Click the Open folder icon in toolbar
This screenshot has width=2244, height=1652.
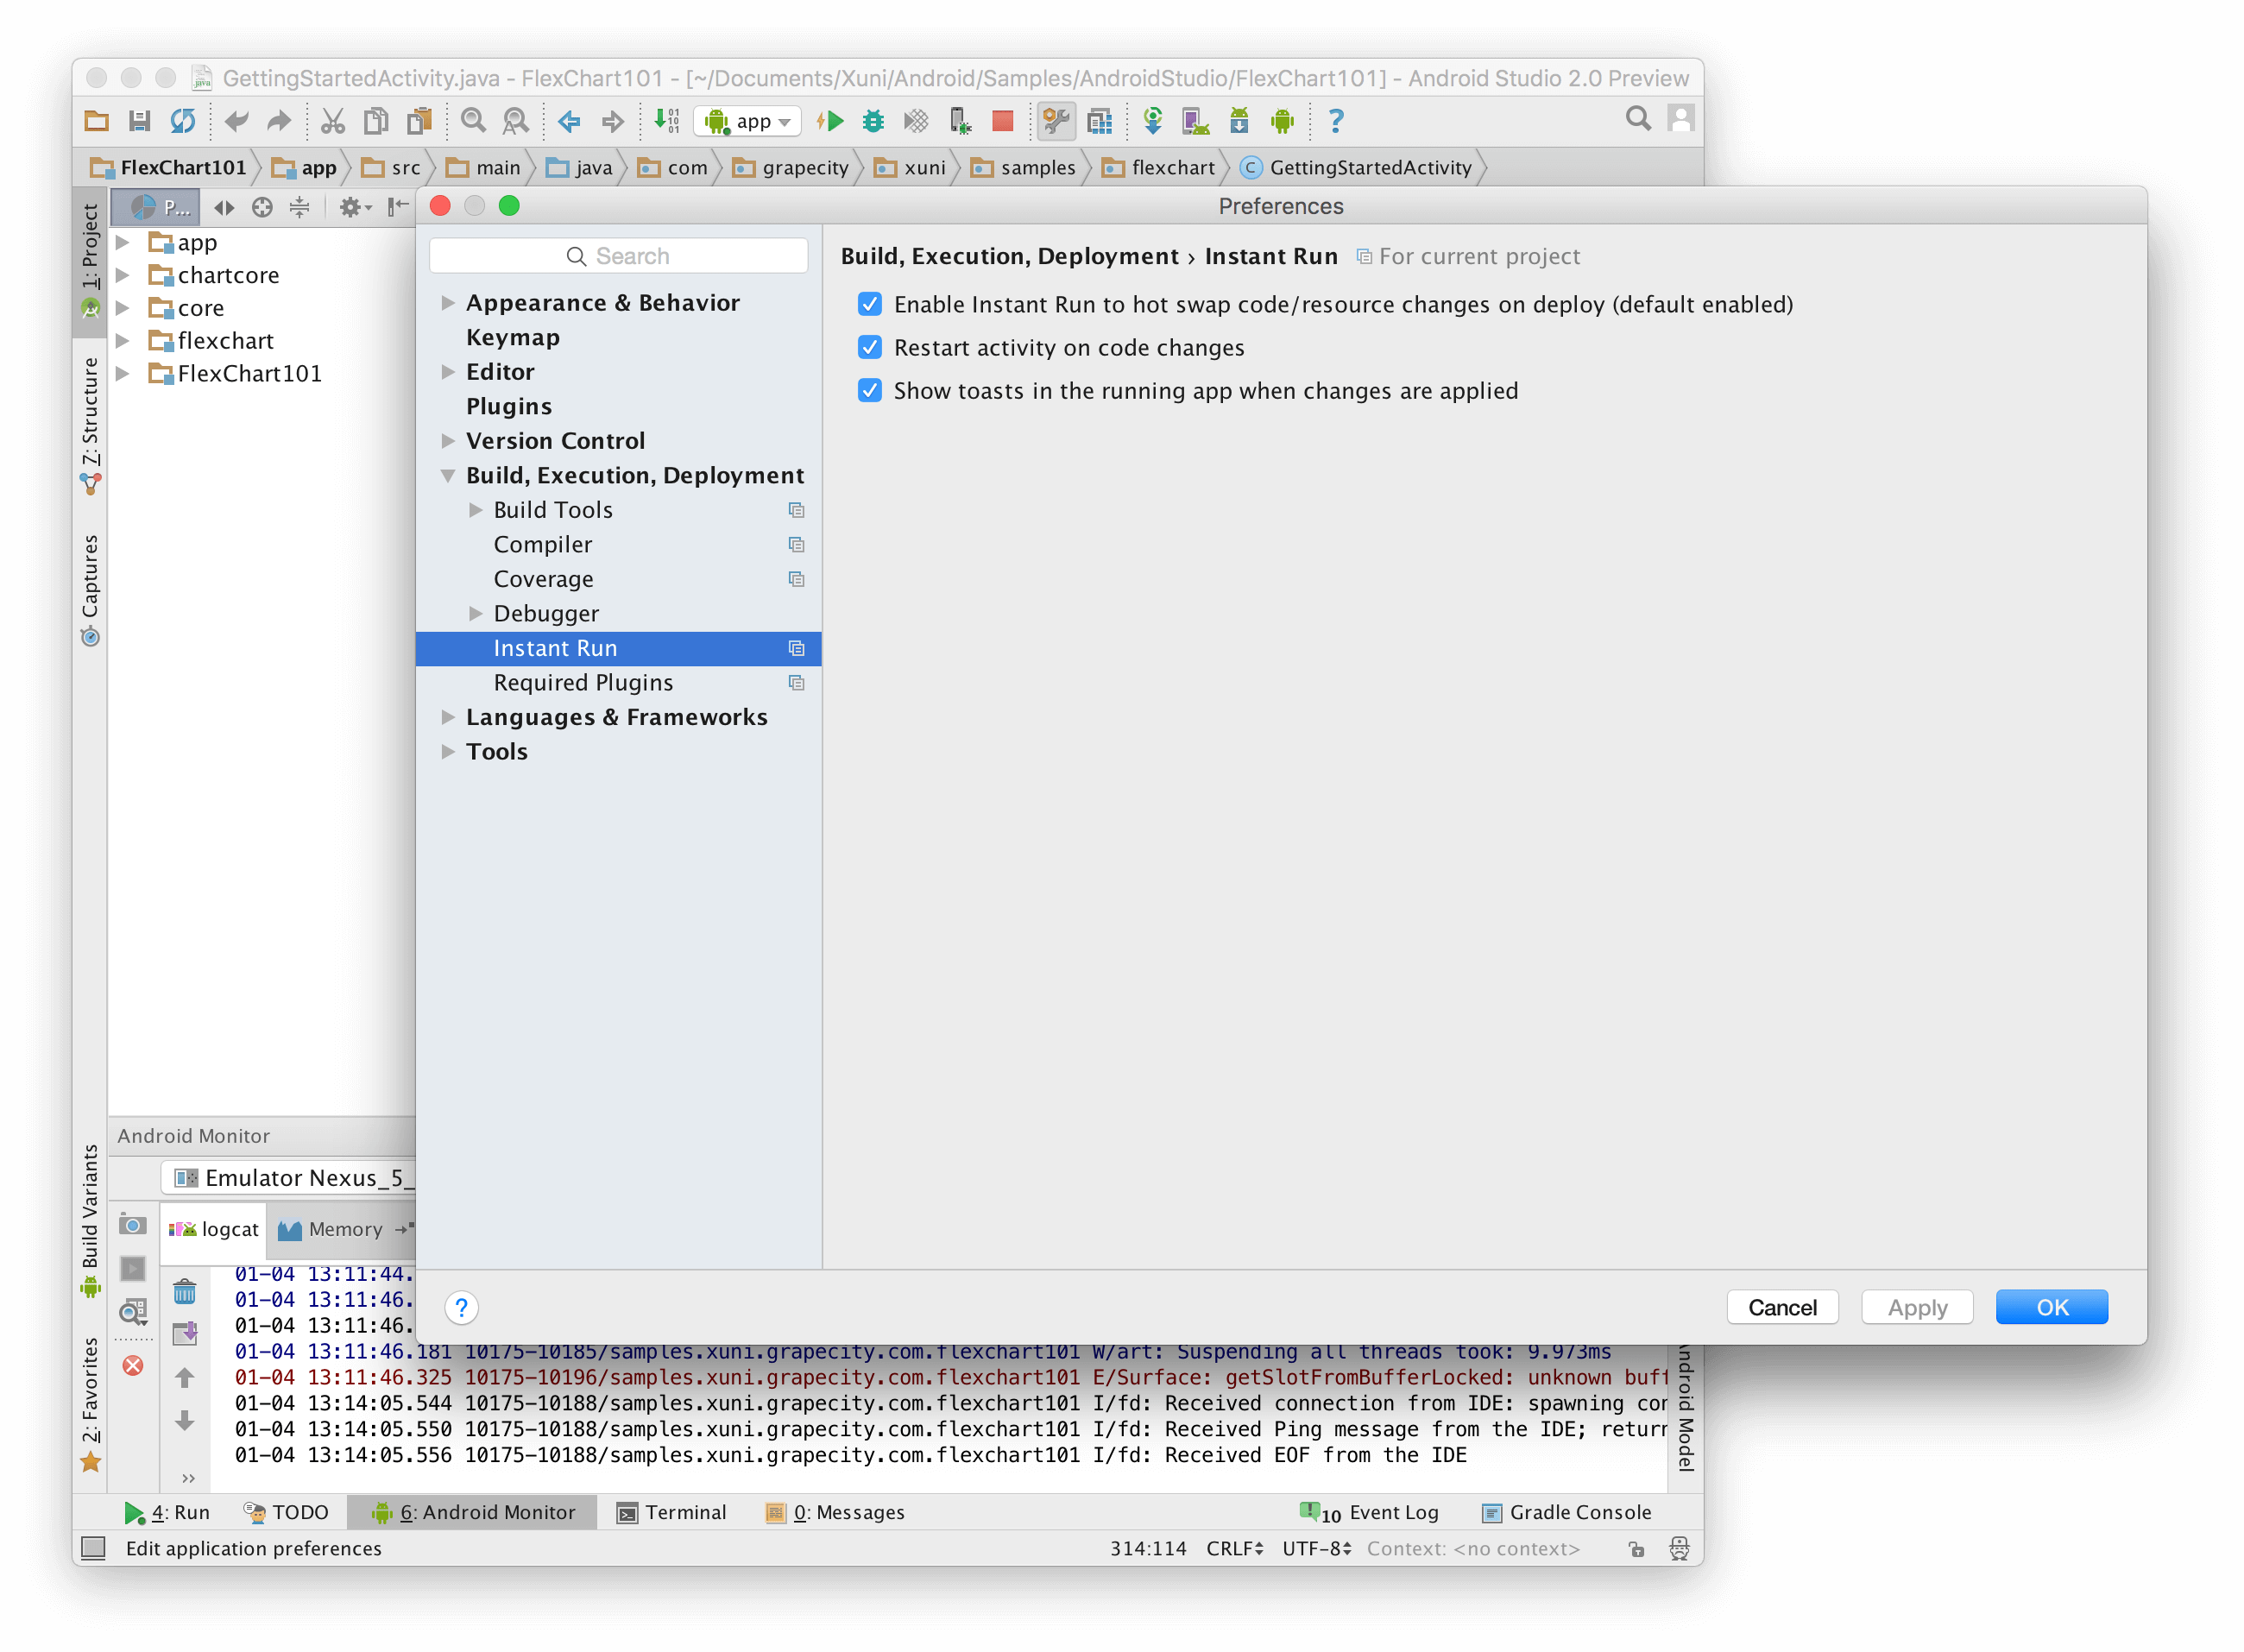[97, 121]
